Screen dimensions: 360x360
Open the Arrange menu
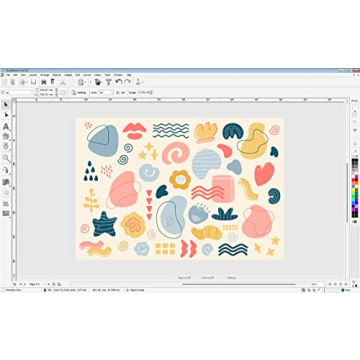pos(45,75)
